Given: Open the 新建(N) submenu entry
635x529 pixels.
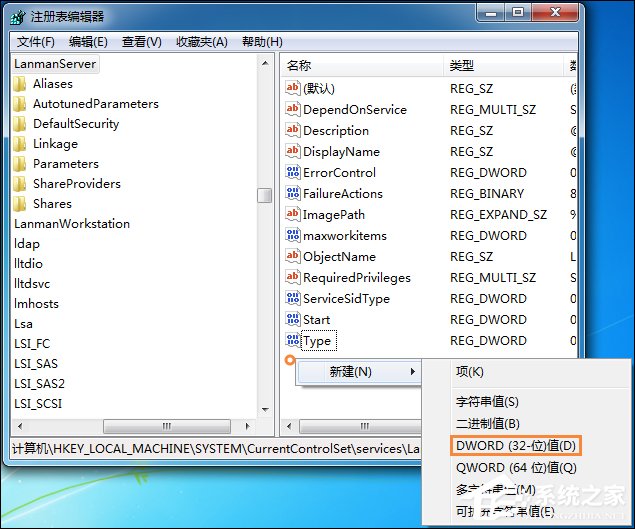Looking at the screenshot, I should tap(359, 372).
